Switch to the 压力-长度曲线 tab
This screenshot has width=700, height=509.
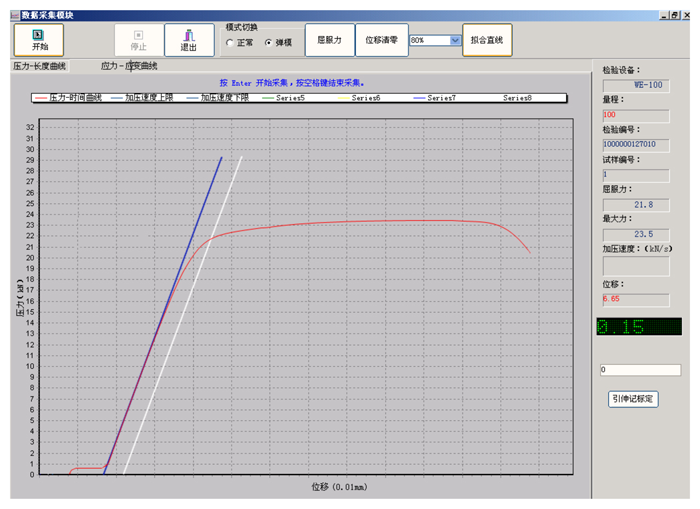pos(39,66)
